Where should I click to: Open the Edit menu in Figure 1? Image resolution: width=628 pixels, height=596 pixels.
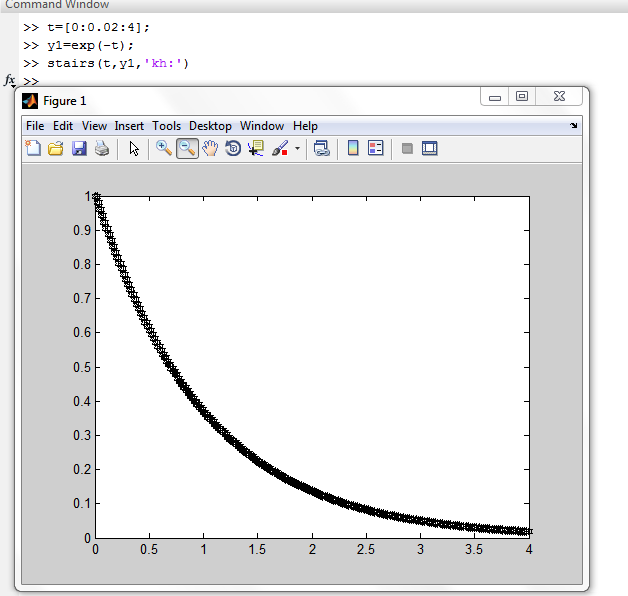(63, 126)
